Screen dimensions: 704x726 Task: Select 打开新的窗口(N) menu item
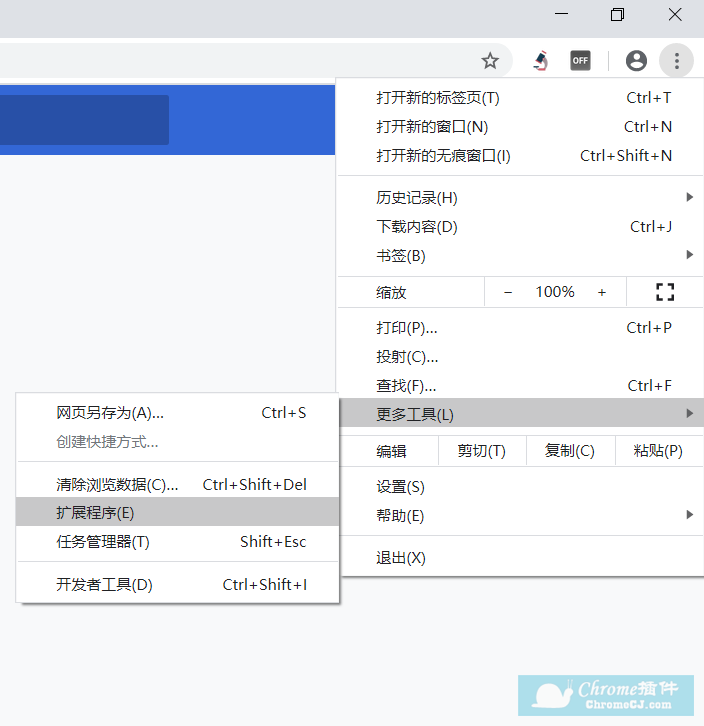[x=521, y=127]
